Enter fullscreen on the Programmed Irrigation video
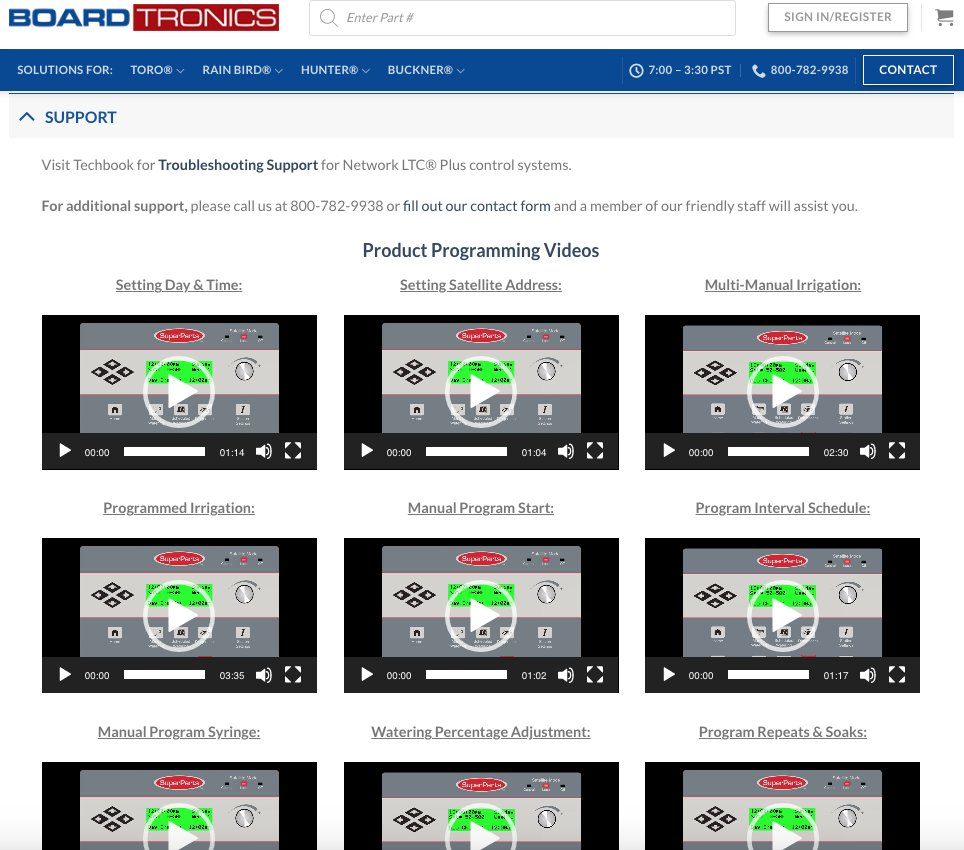Viewport: 964px width, 850px height. [x=293, y=675]
